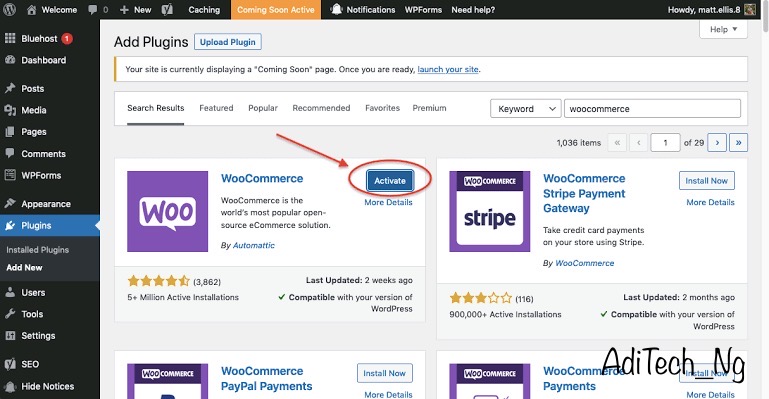This screenshot has width=769, height=399.
Task: Open Media library icon in sidebar
Action: [10, 110]
